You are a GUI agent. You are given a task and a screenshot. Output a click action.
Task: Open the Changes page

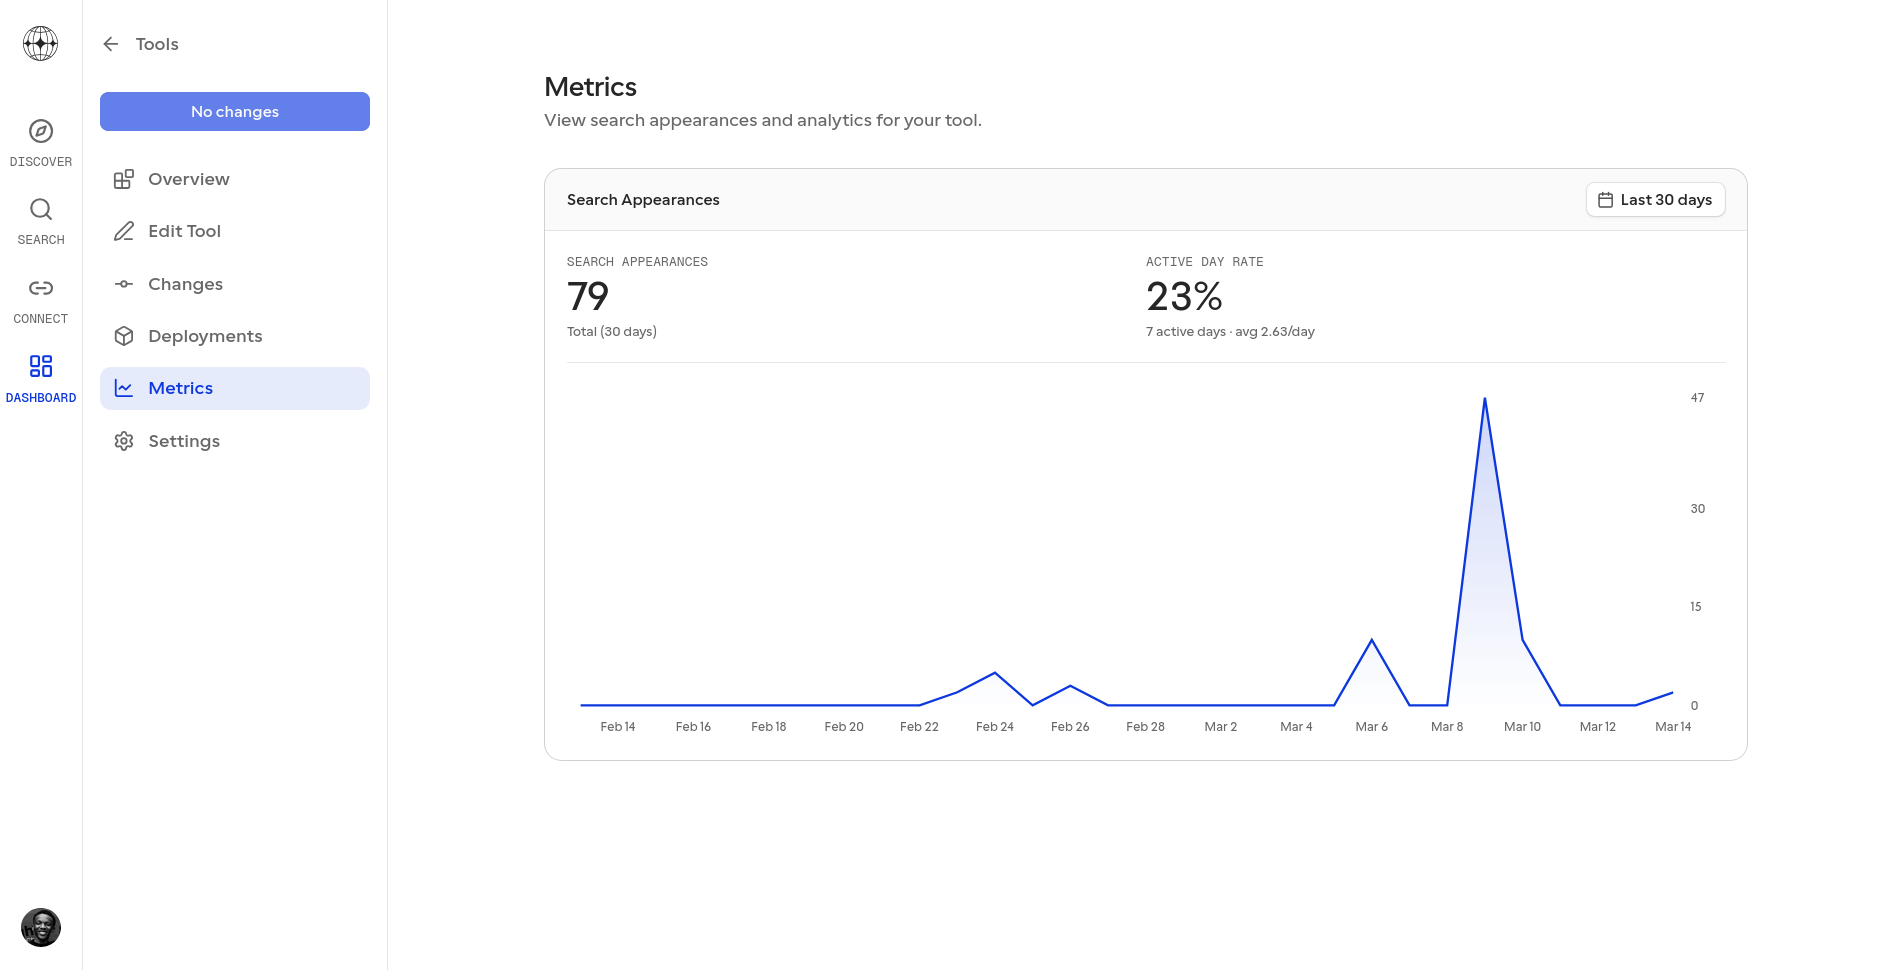click(235, 284)
